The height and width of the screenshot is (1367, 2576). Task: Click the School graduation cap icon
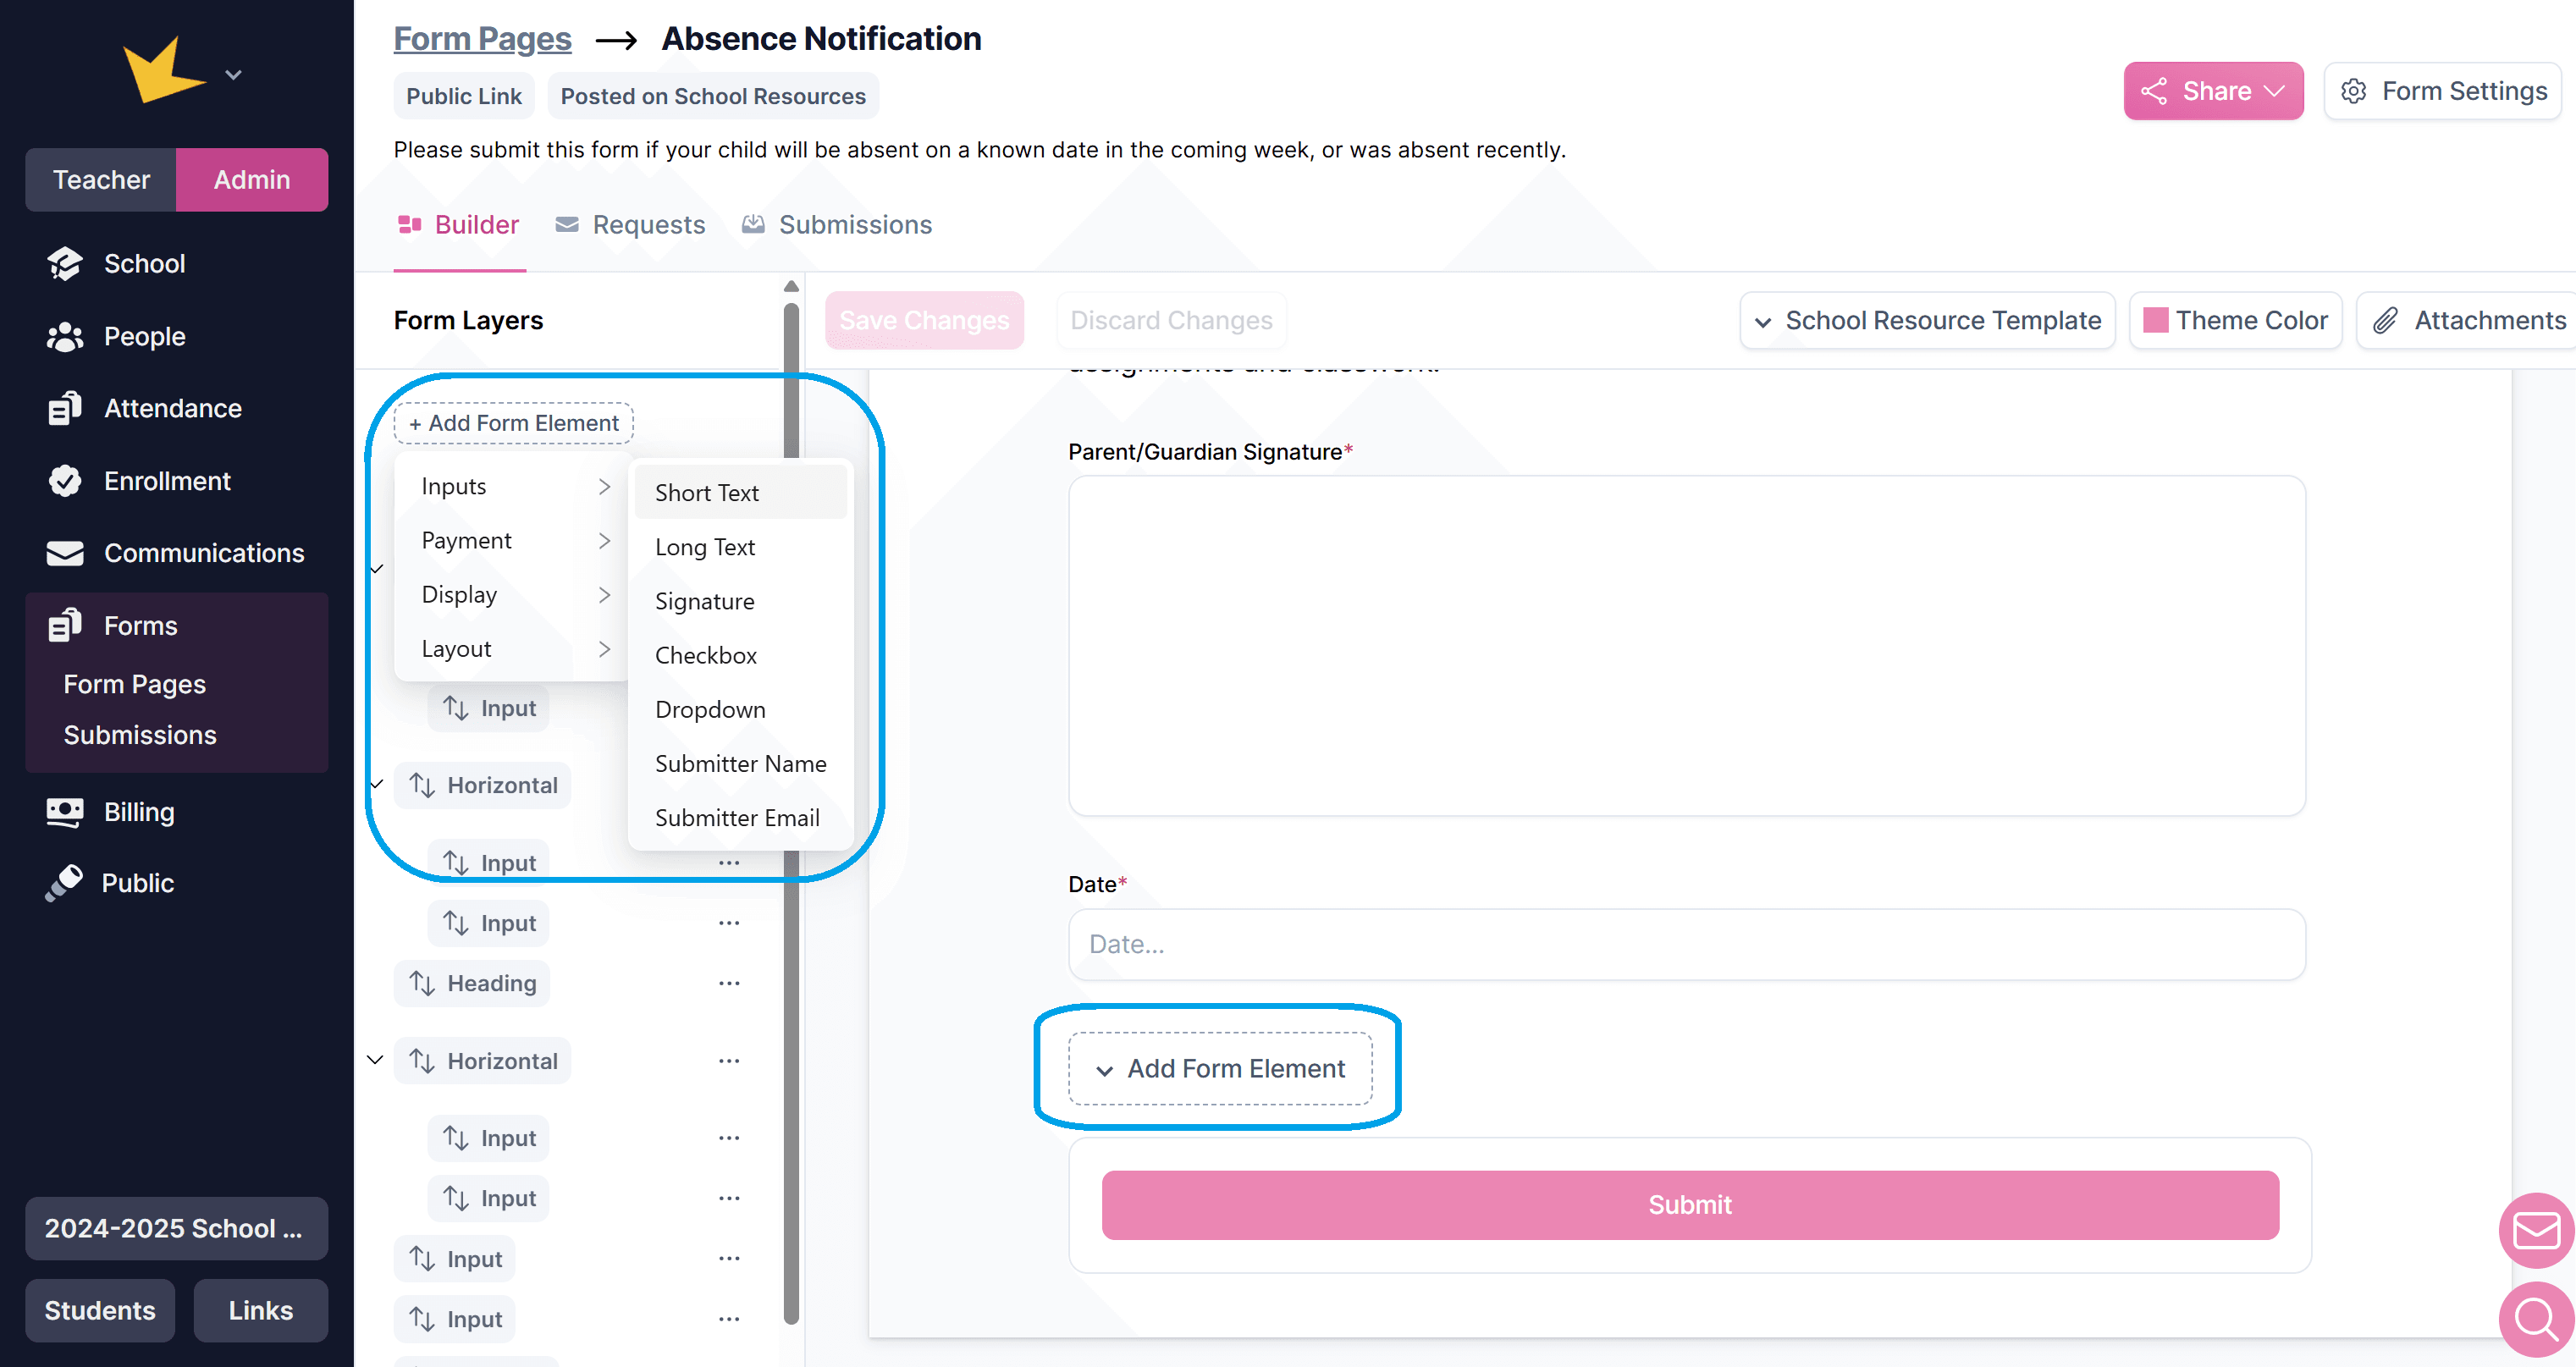[65, 264]
